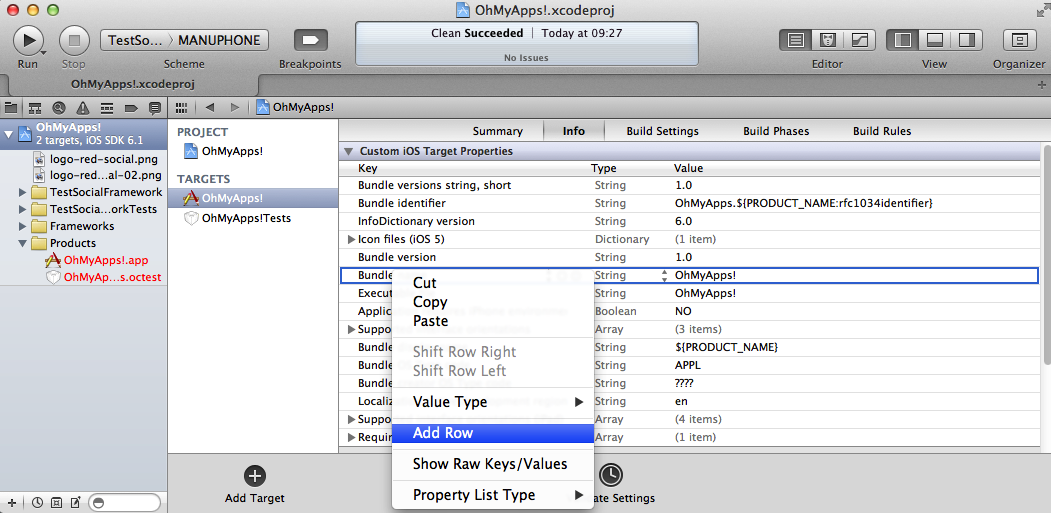Show the Issue navigator warning icon
The width and height of the screenshot is (1051, 513).
82,107
